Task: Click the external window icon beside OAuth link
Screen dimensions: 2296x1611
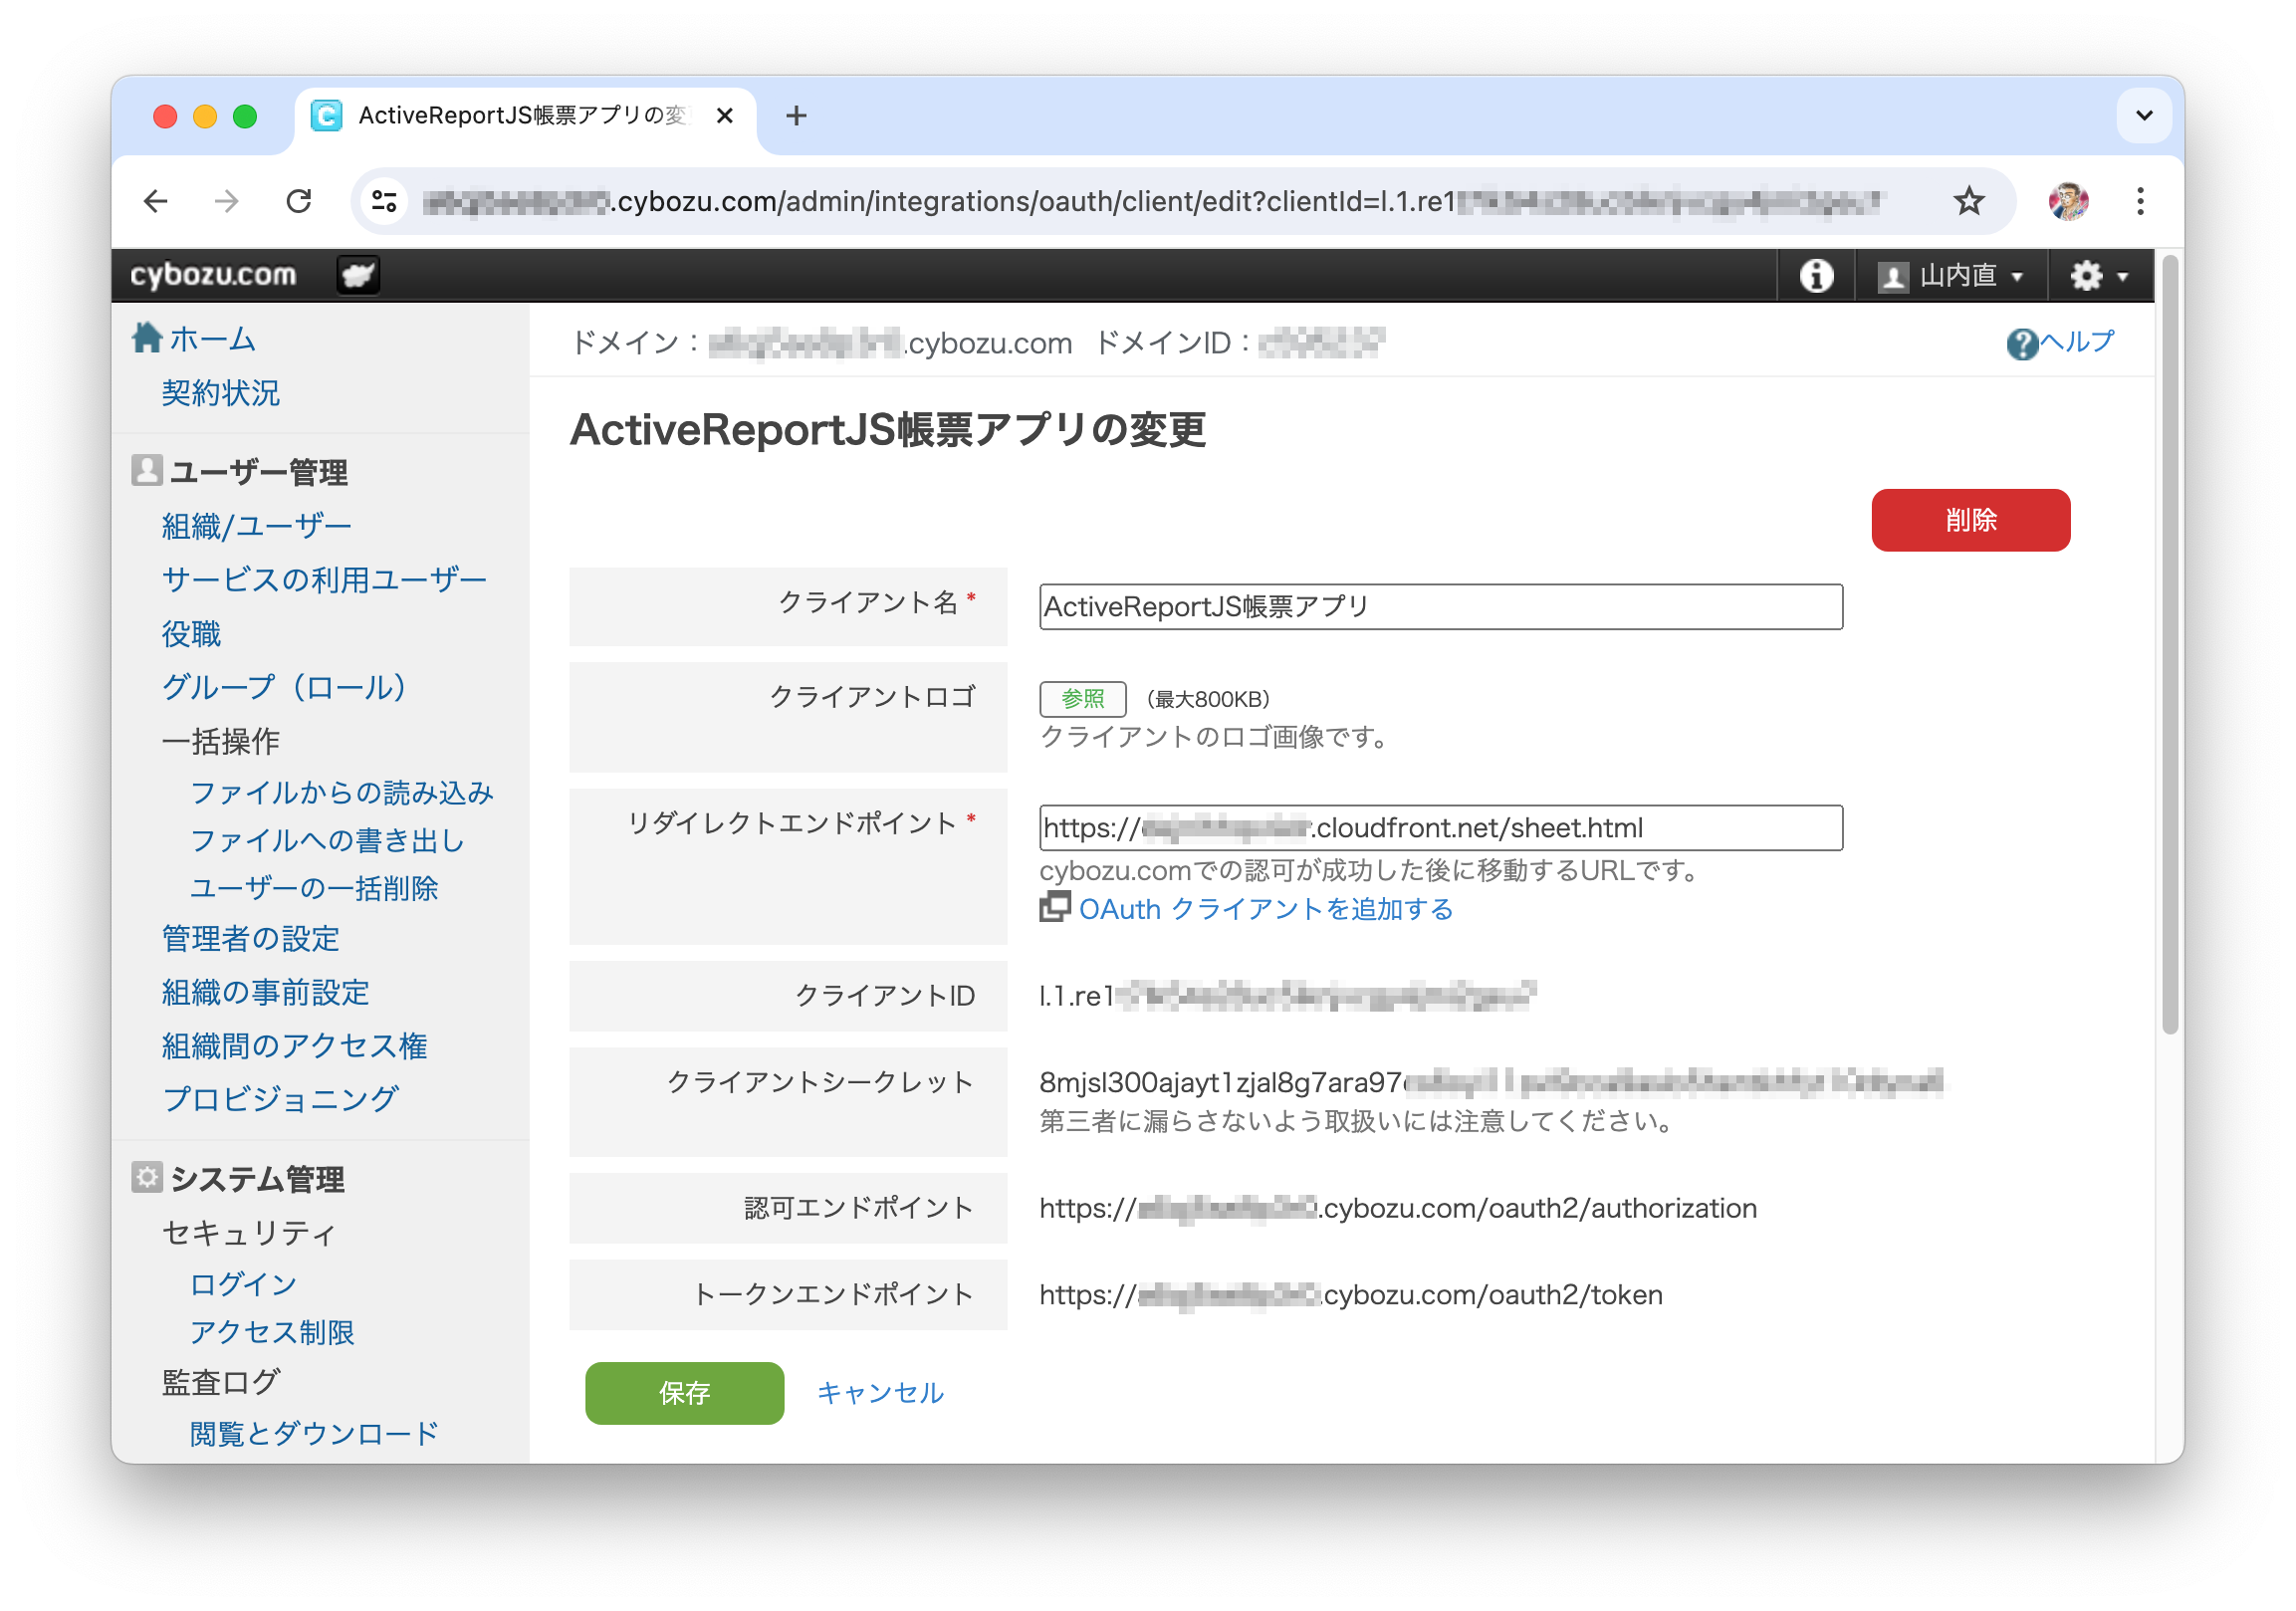Action: coord(1054,907)
